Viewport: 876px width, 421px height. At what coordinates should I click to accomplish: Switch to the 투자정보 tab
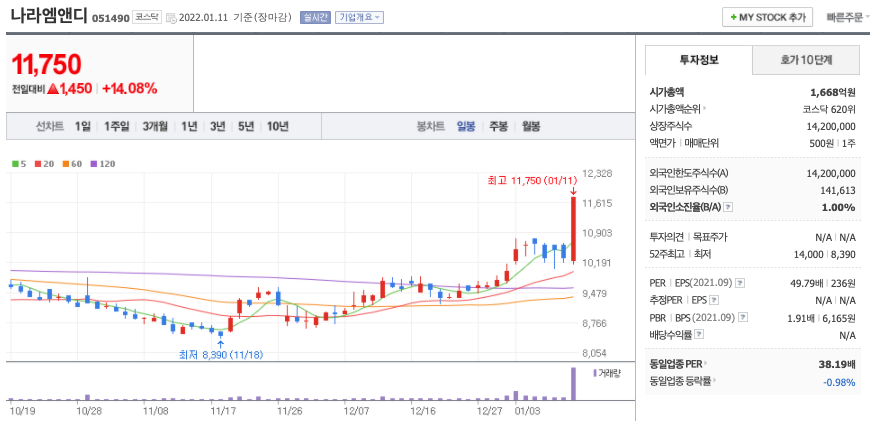(699, 60)
